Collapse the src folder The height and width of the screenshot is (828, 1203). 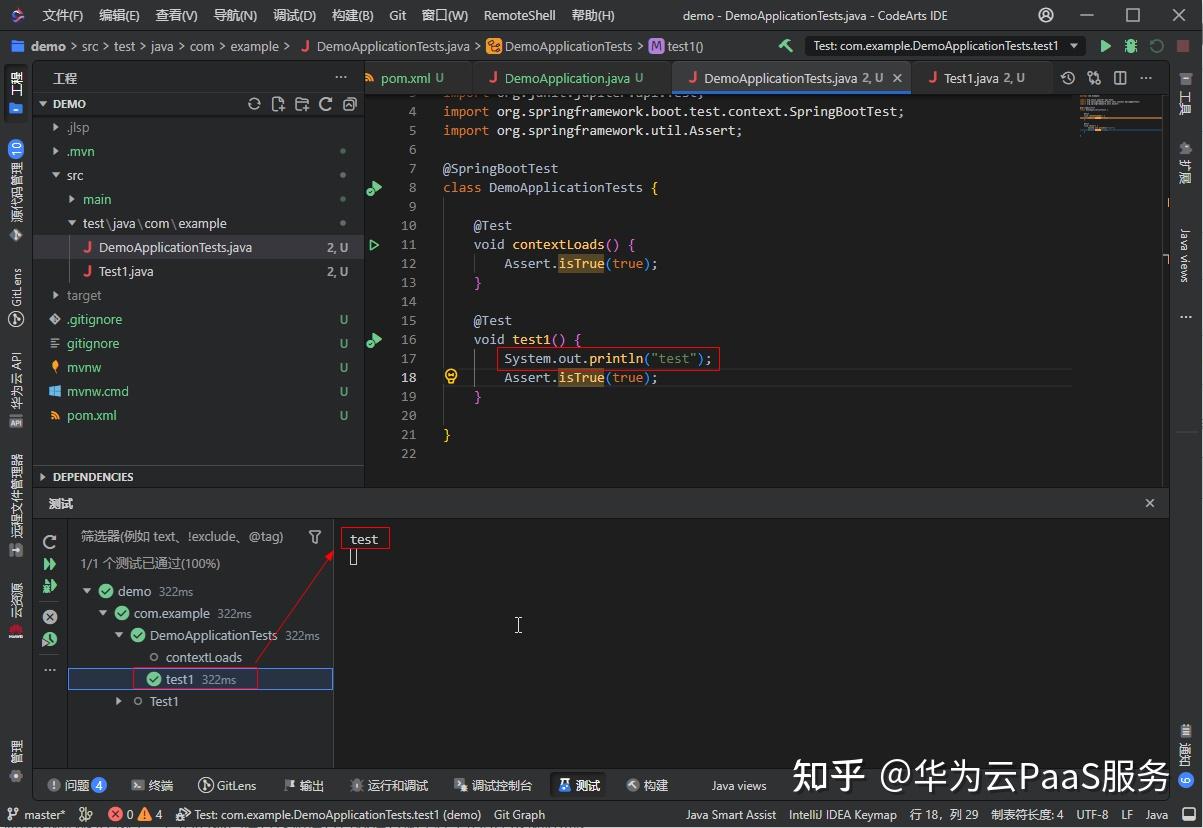(56, 176)
